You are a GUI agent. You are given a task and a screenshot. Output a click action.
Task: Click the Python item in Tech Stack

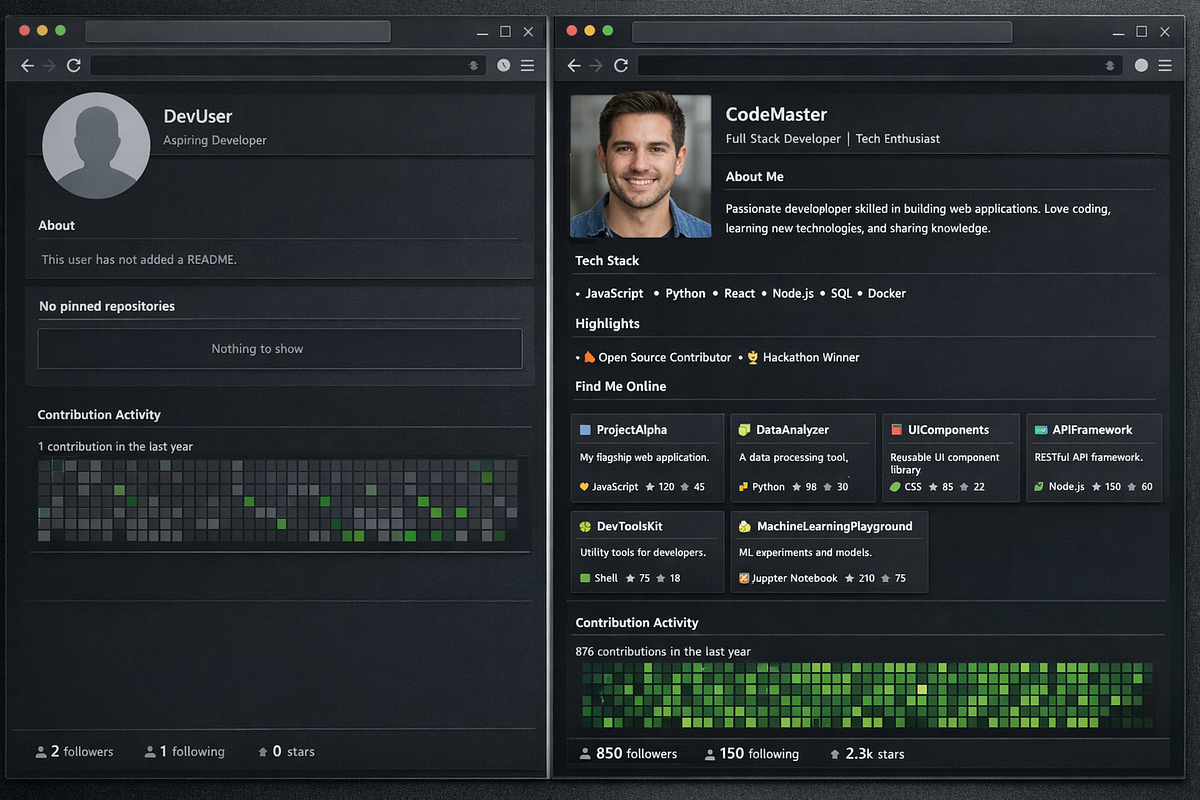pyautogui.click(x=685, y=293)
